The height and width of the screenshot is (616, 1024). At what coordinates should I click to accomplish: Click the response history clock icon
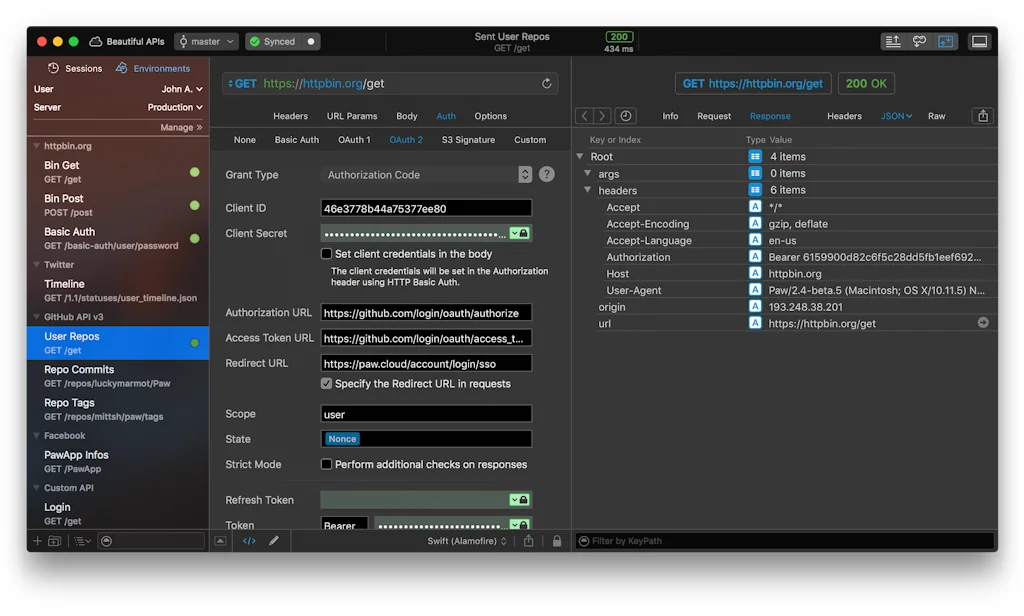tap(625, 116)
